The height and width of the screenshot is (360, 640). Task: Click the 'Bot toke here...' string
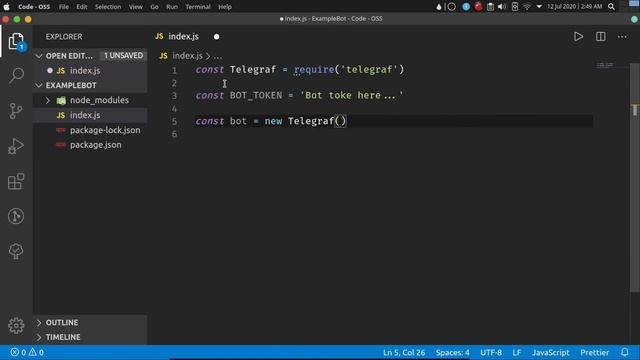351,95
